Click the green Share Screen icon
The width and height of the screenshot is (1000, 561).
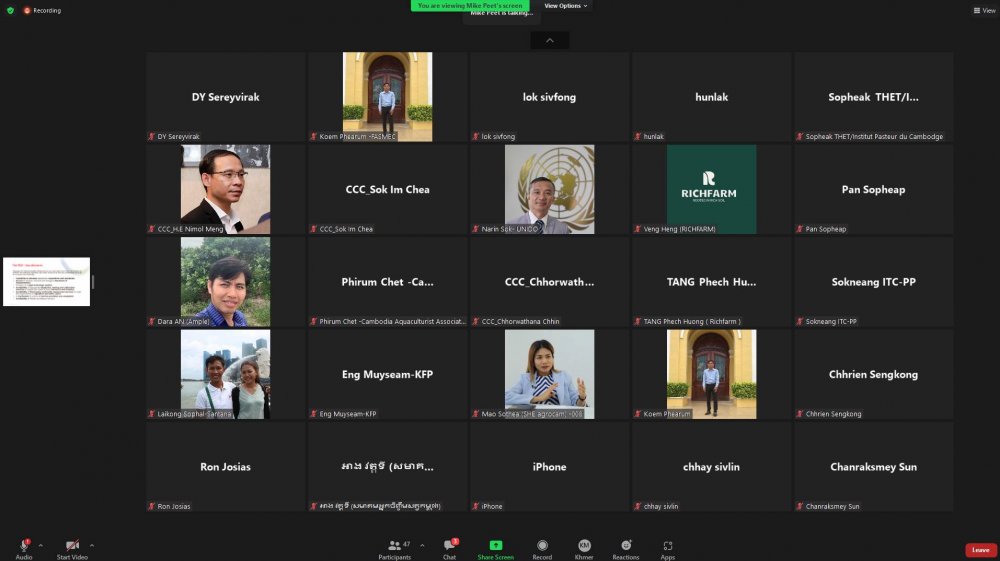[x=495, y=545]
